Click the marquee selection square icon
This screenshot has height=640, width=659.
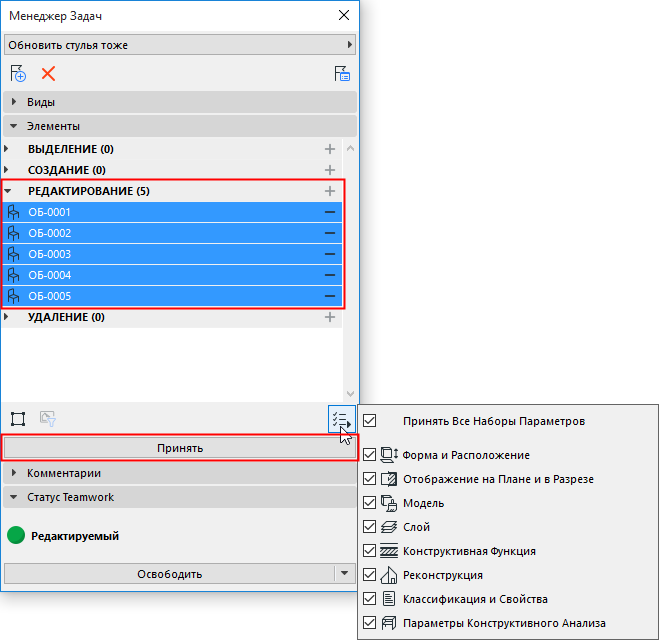18,419
